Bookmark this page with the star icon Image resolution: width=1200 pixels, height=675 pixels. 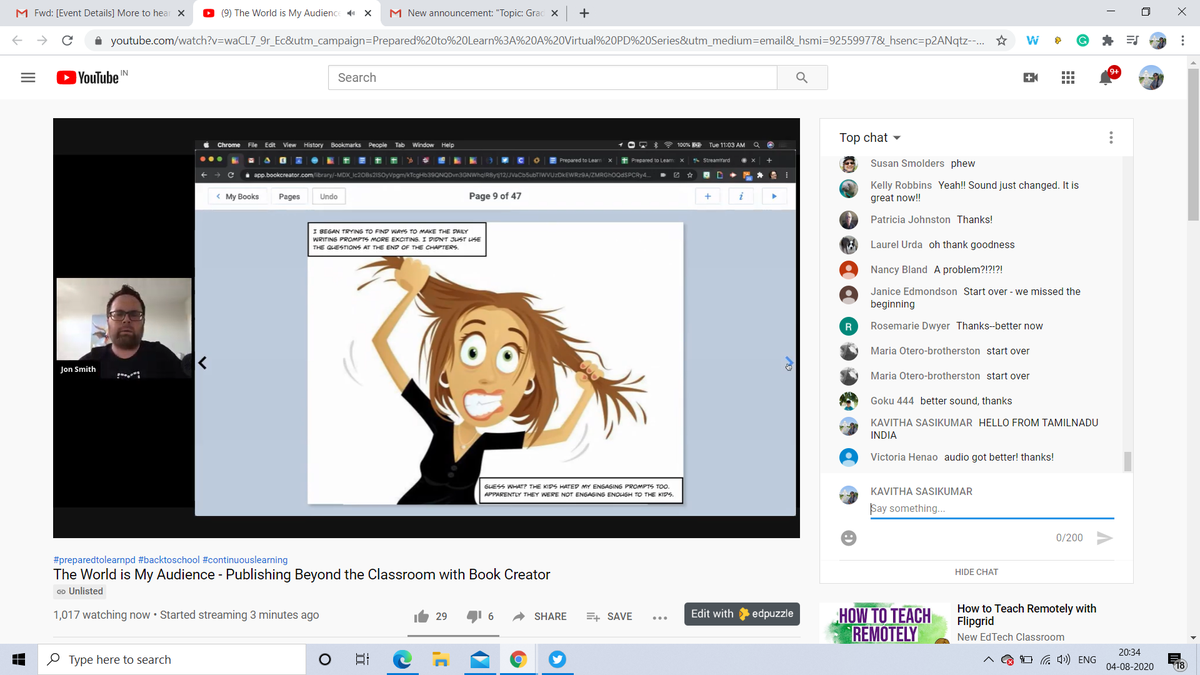[1002, 40]
